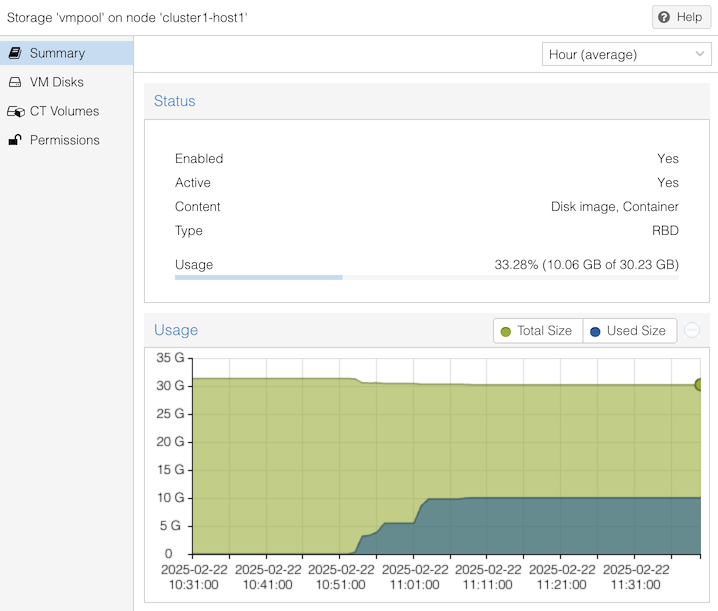Click the Summary book icon in sidebar
Image resolution: width=718 pixels, height=611 pixels.
point(15,53)
